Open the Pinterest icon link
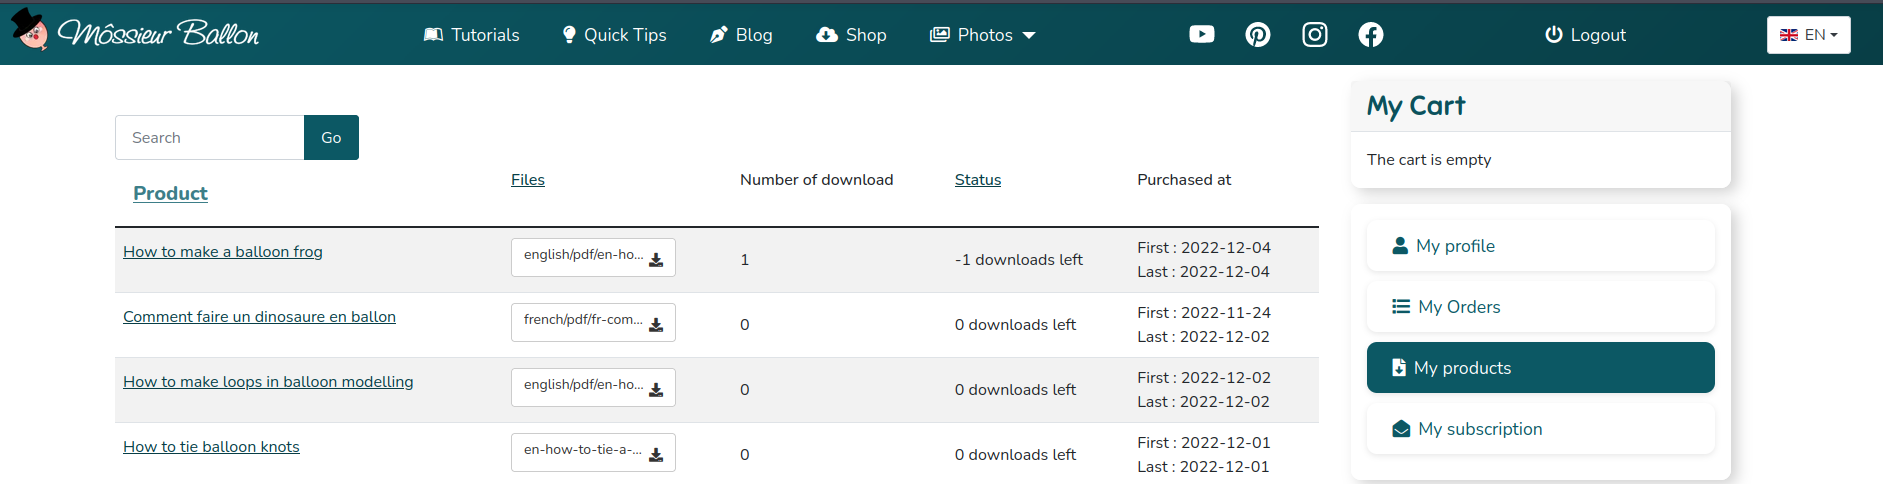Image resolution: width=1883 pixels, height=484 pixels. [1258, 35]
